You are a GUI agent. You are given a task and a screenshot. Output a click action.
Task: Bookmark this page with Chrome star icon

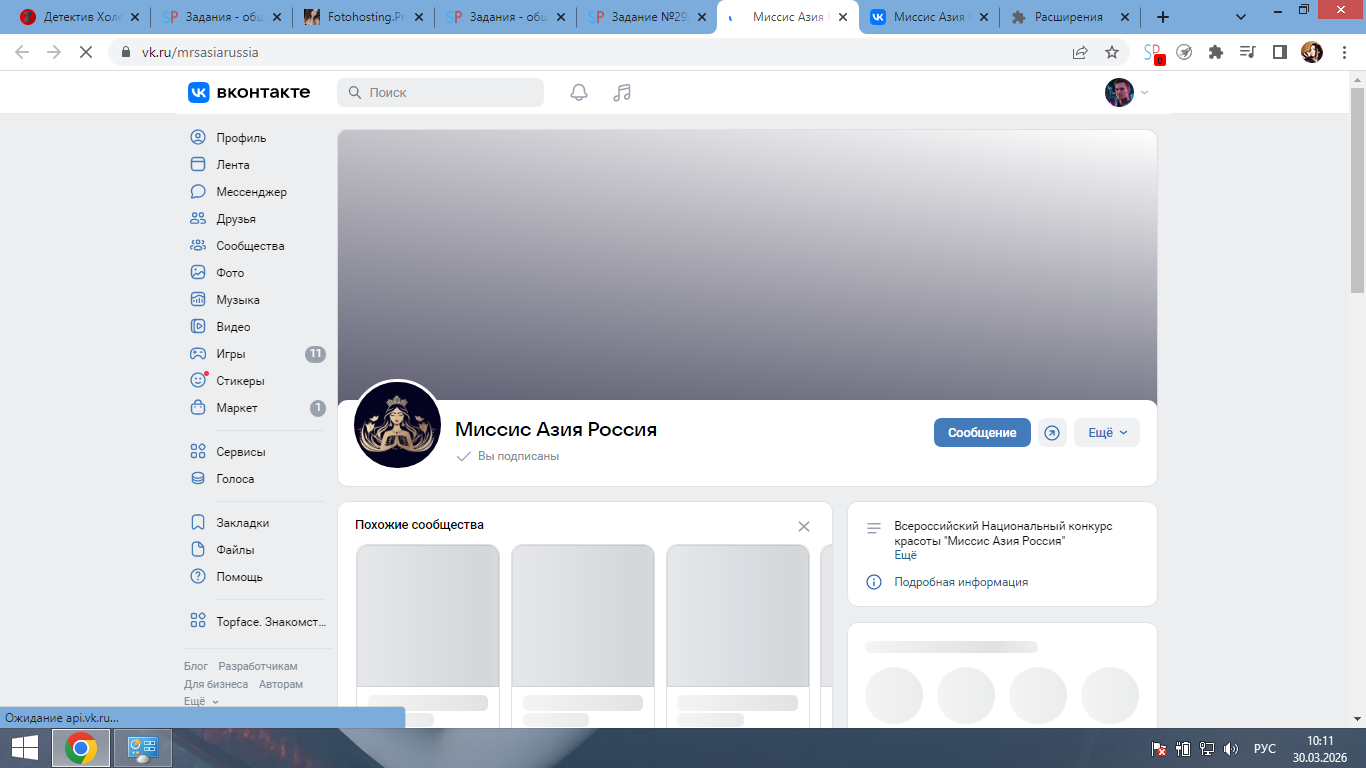[1111, 52]
